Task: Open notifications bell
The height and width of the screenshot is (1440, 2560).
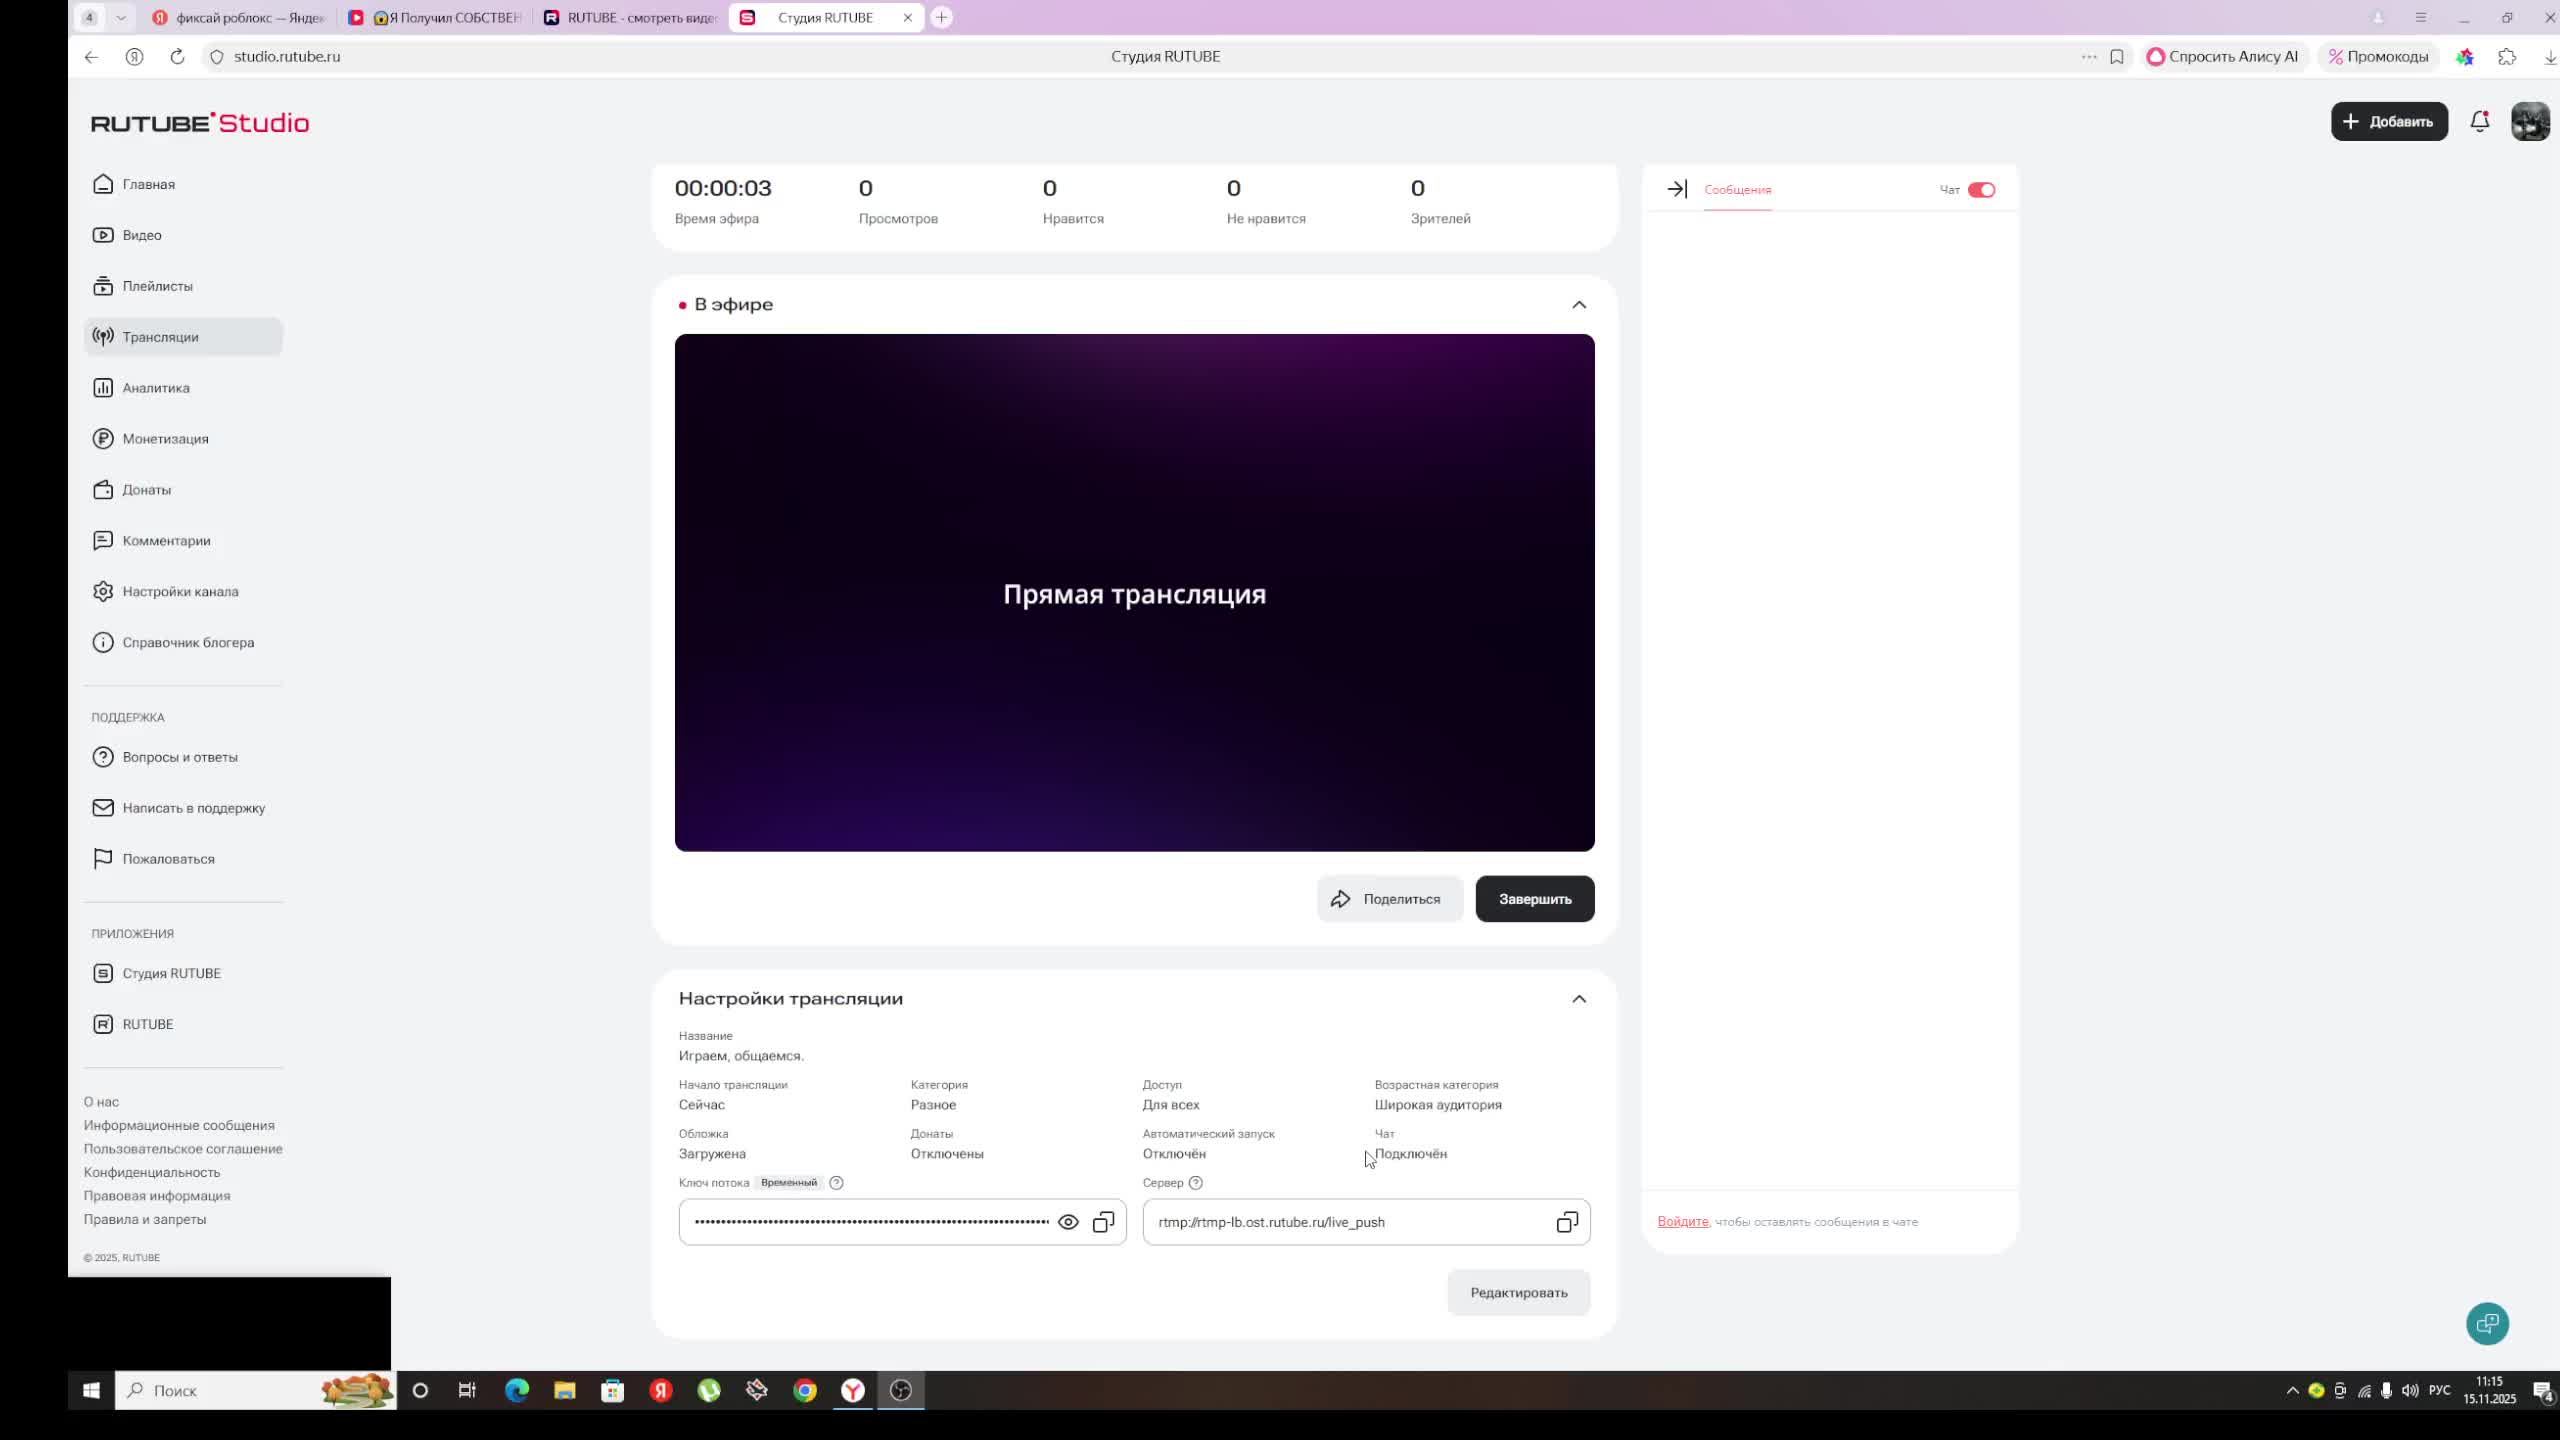Action: click(2479, 122)
